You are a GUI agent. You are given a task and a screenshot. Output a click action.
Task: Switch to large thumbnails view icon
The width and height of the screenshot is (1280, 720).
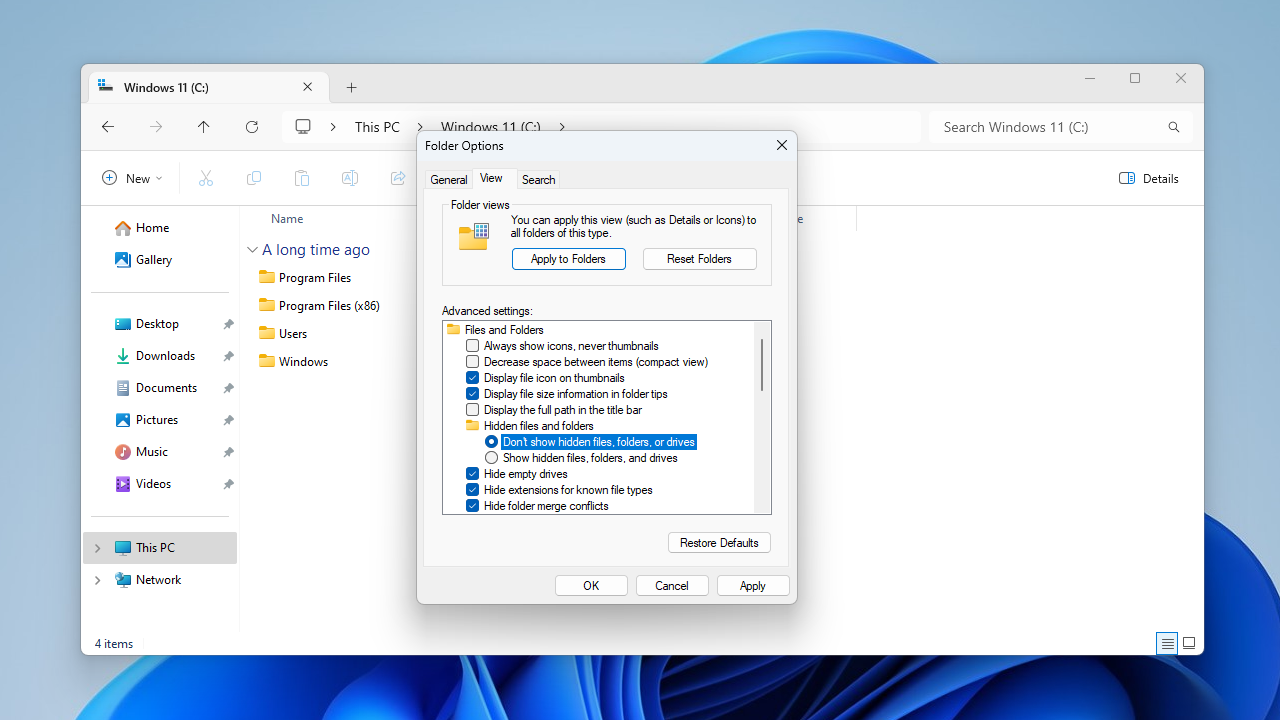(1189, 644)
